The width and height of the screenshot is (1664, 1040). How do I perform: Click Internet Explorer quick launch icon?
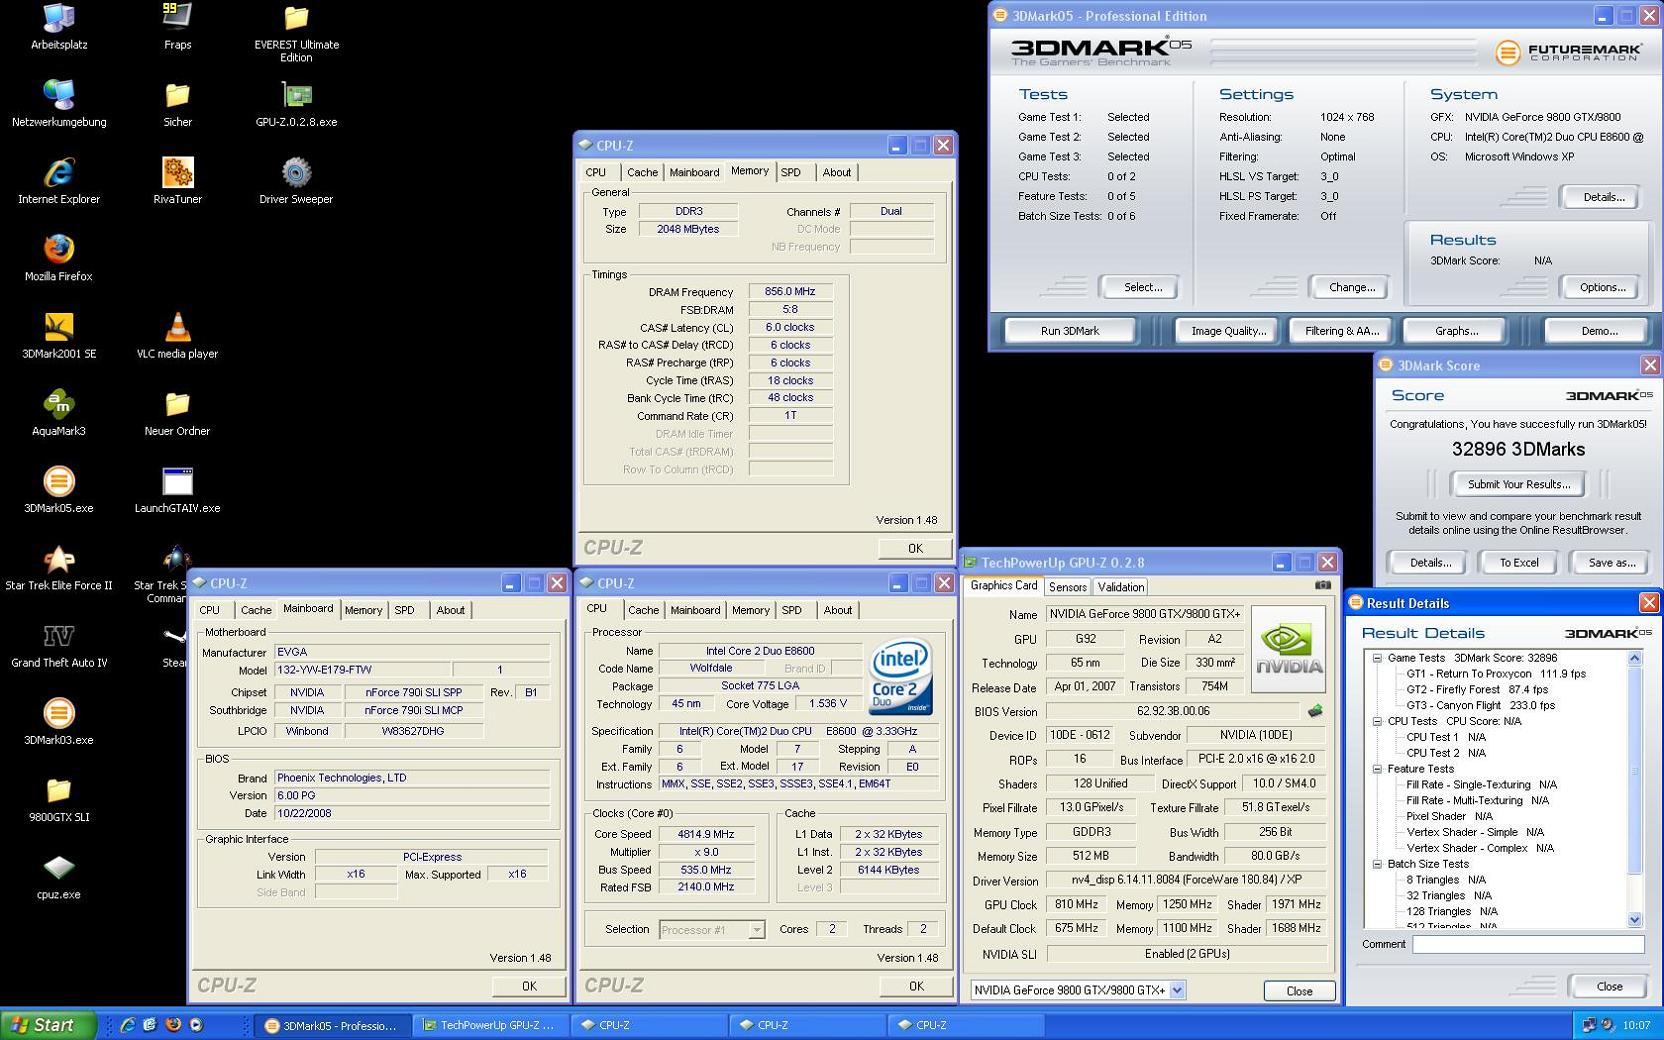click(x=128, y=1025)
